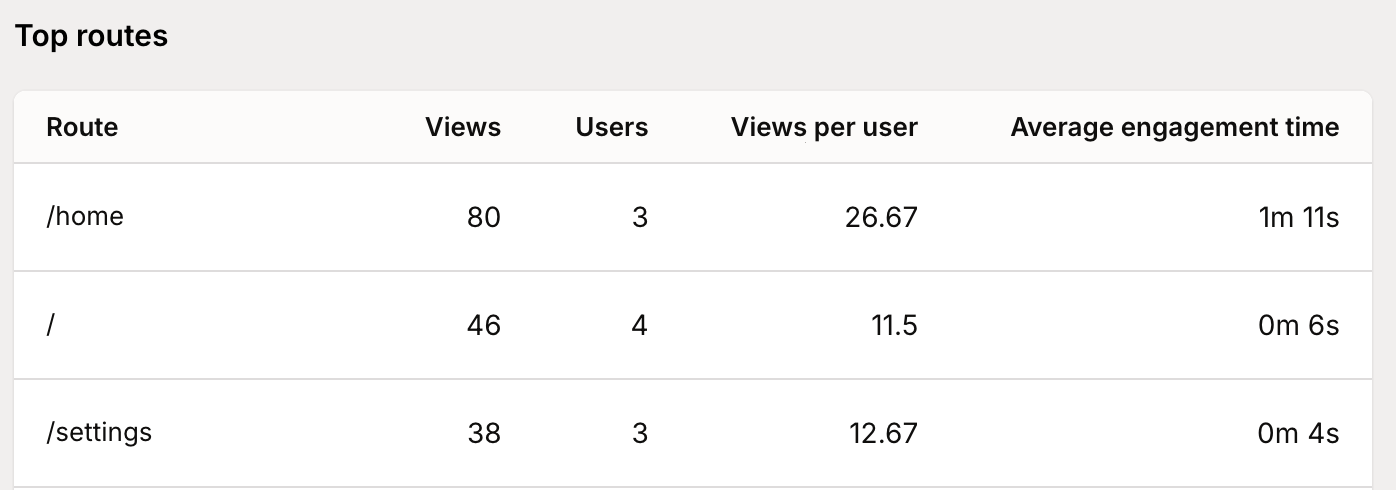
Task: Select the users count in /home row
Action: tap(640, 217)
